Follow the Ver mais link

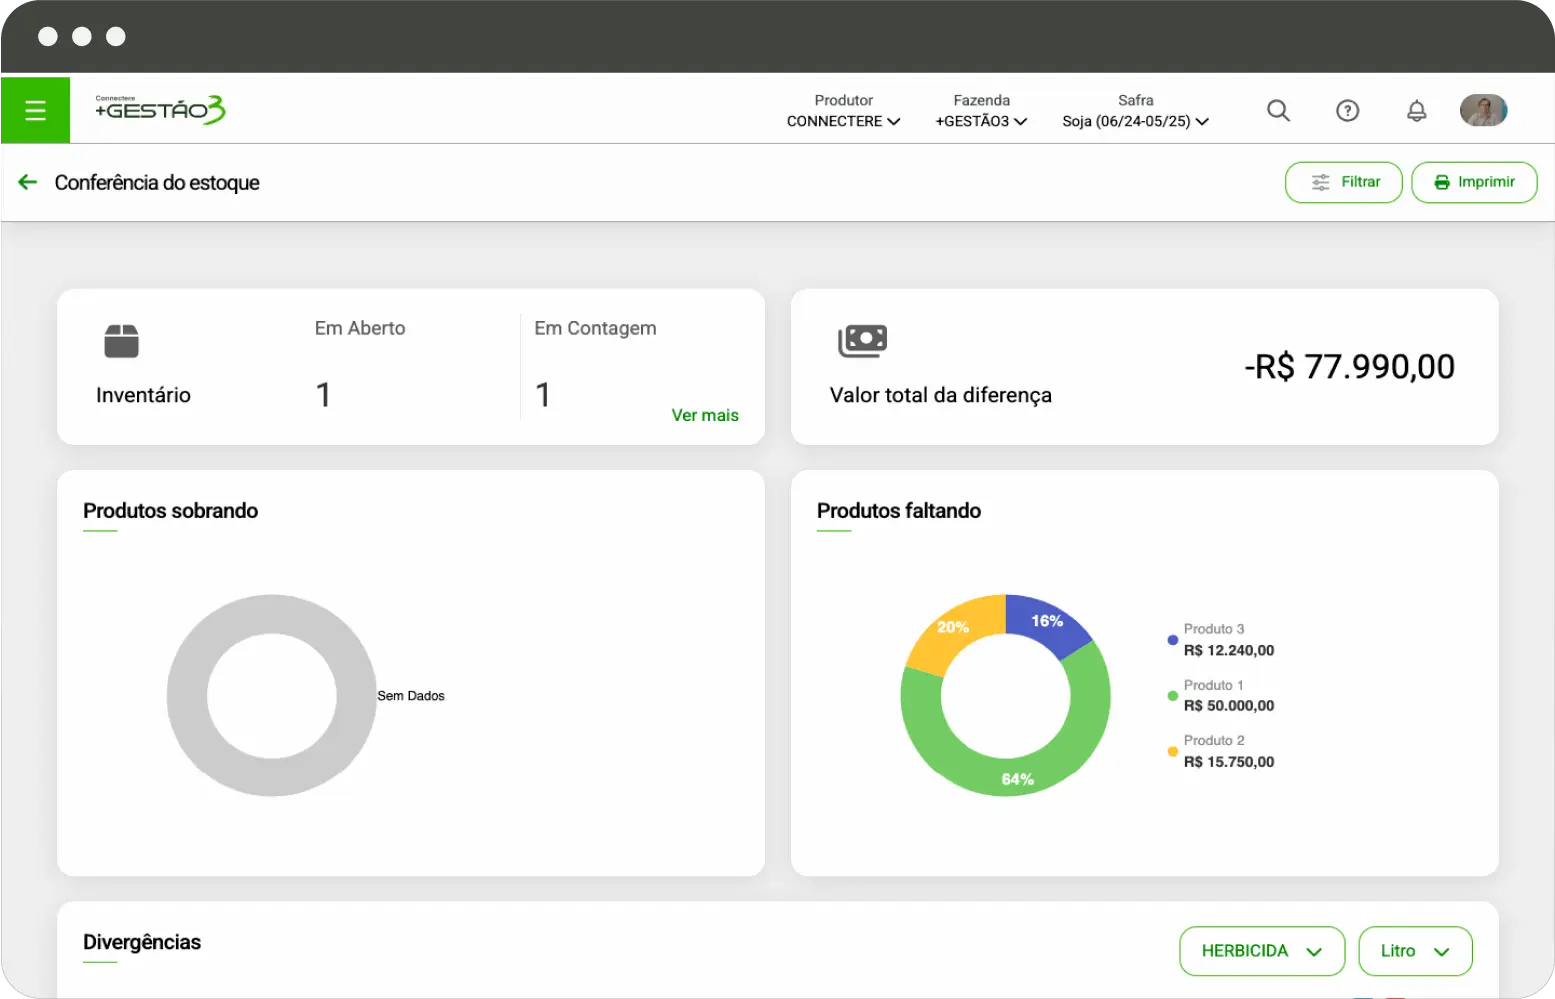click(x=704, y=415)
